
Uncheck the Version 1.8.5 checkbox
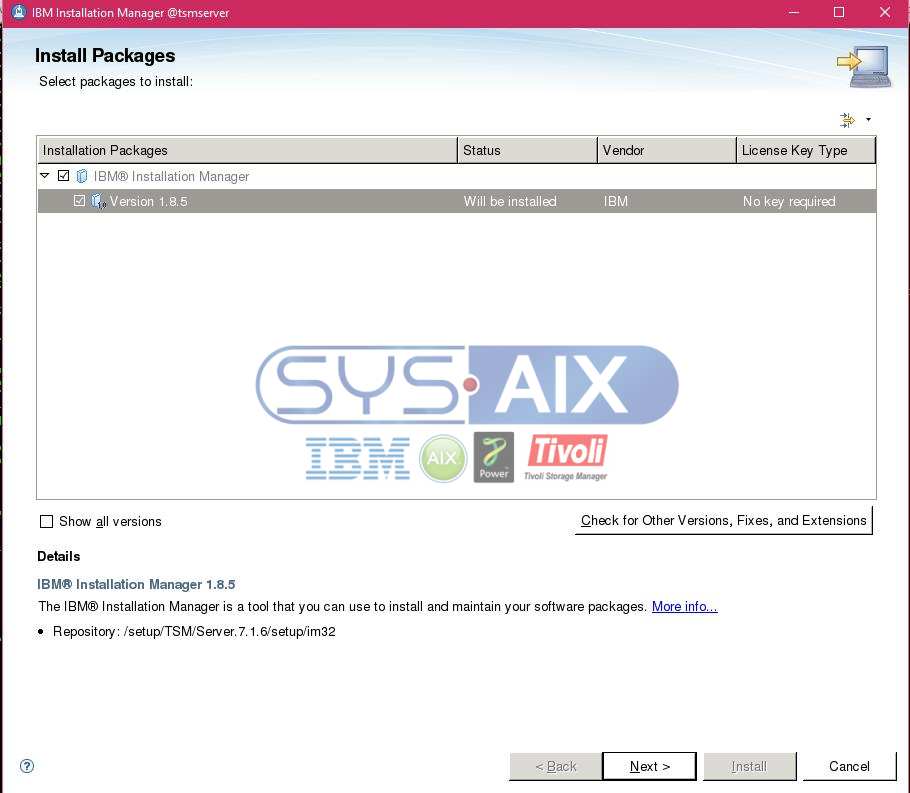coord(80,201)
